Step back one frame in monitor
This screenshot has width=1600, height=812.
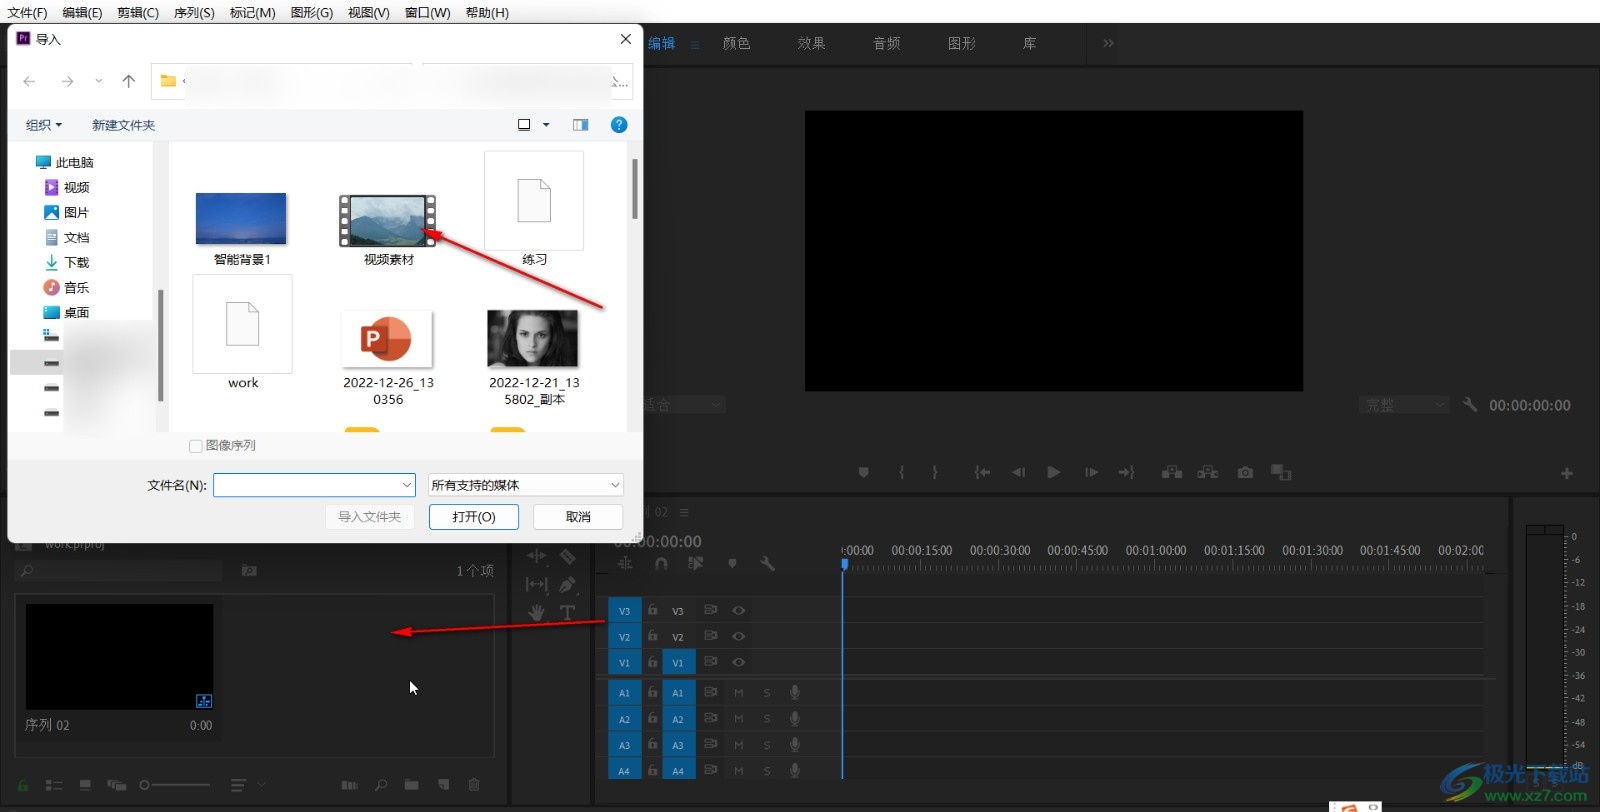(x=1018, y=472)
